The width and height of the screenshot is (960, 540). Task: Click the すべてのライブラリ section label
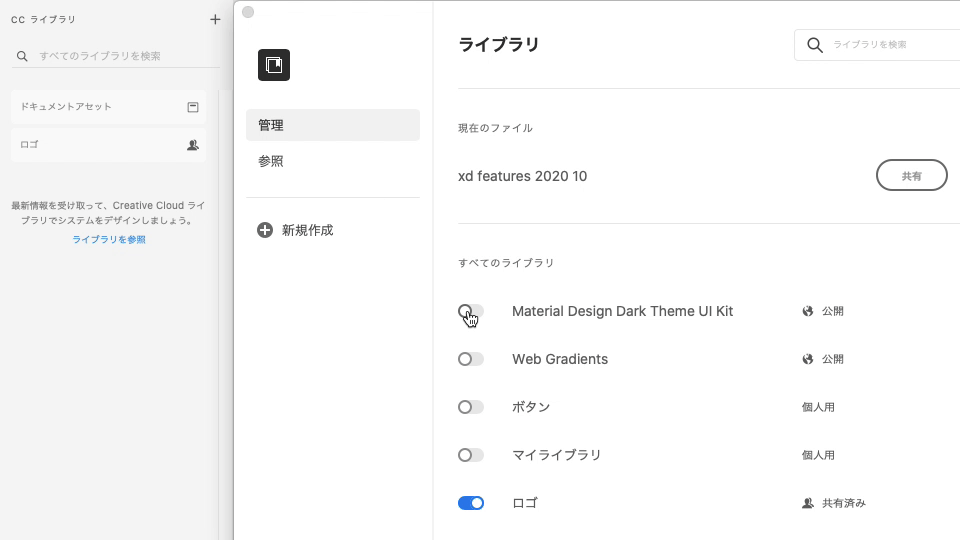[506, 263]
